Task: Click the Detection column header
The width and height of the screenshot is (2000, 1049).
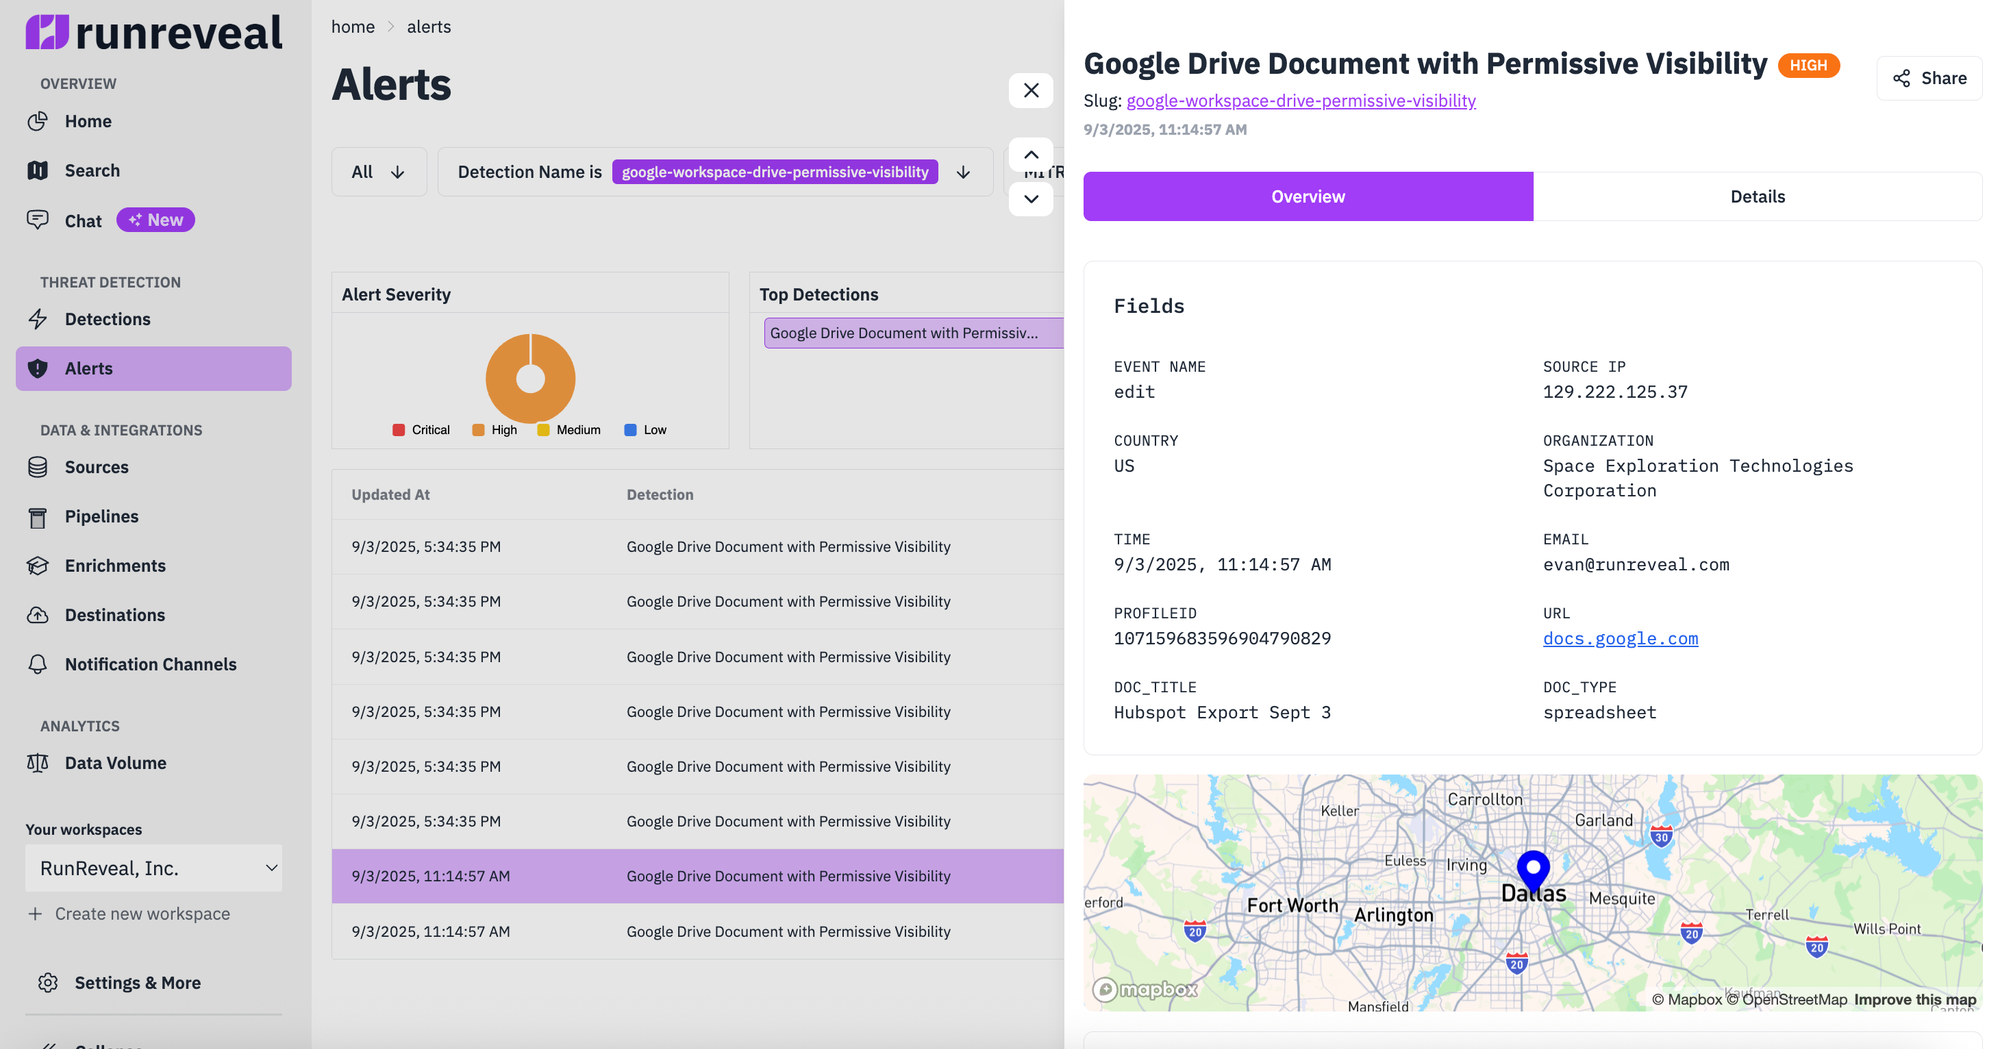Action: click(660, 495)
